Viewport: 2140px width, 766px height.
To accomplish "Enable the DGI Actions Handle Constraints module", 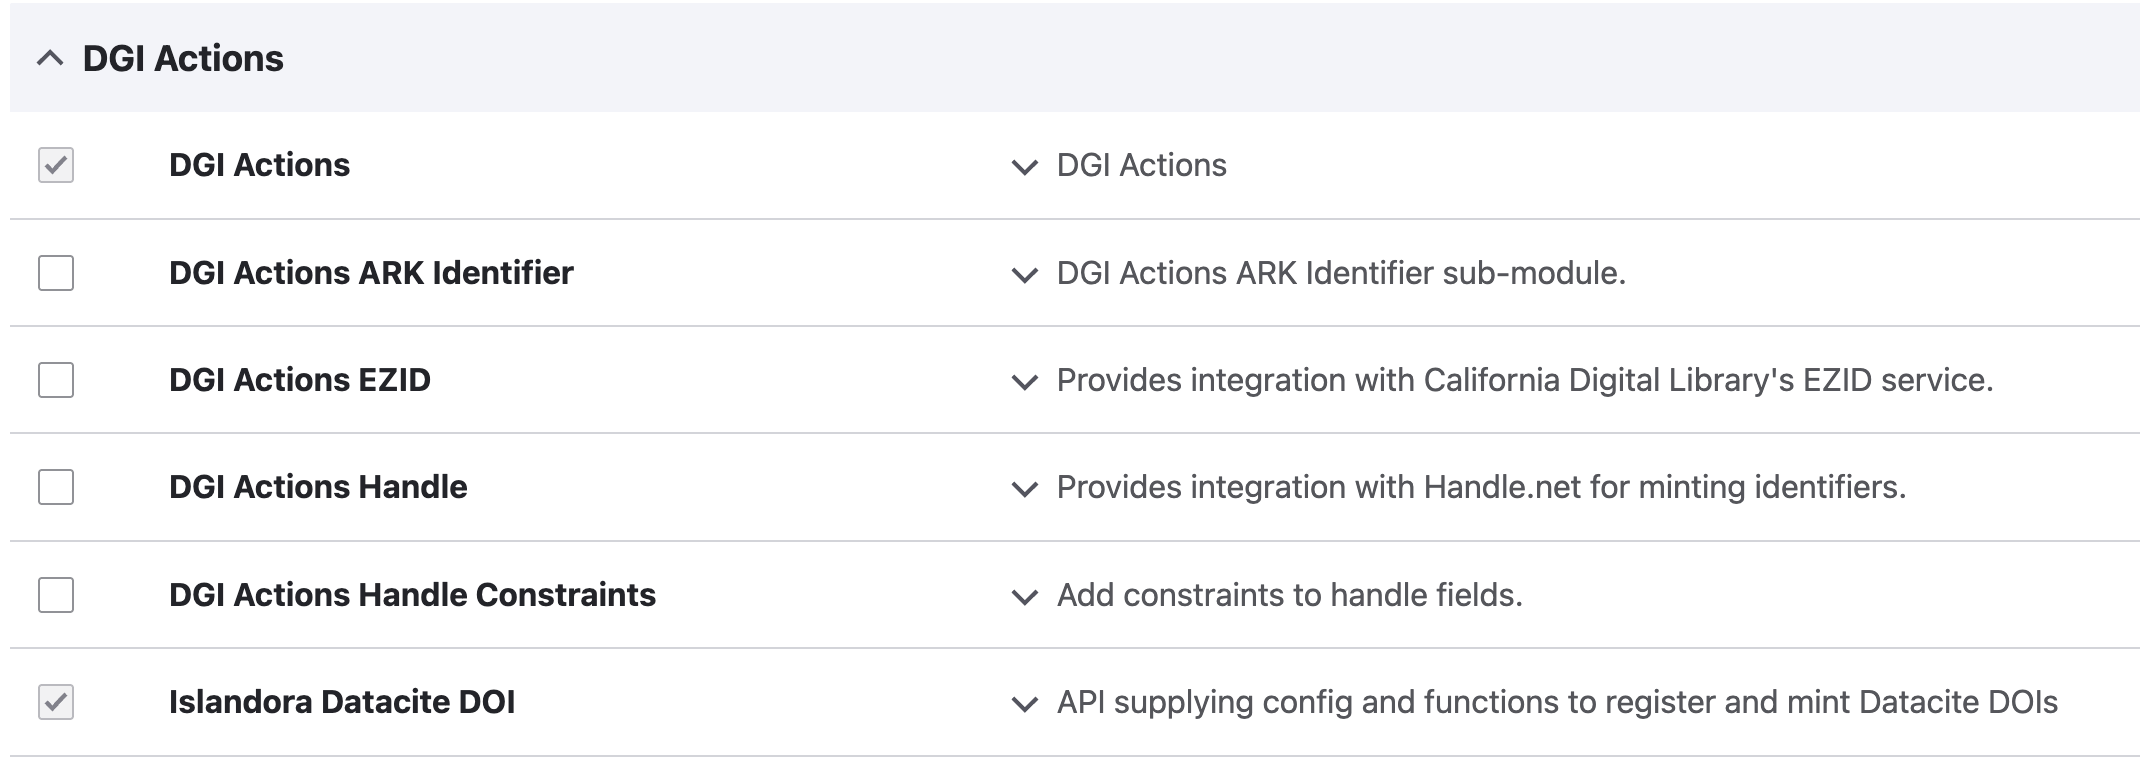I will (x=57, y=596).
